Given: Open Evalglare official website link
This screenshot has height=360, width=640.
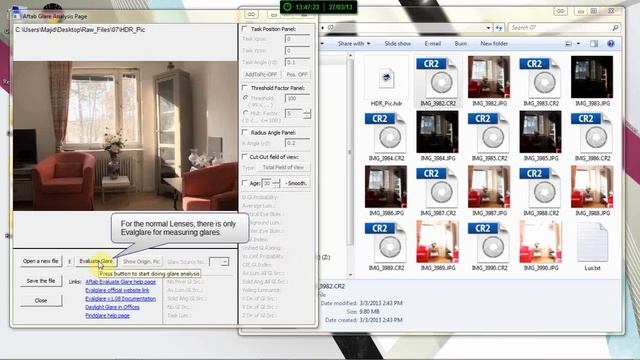Looking at the screenshot, I should pos(117,290).
